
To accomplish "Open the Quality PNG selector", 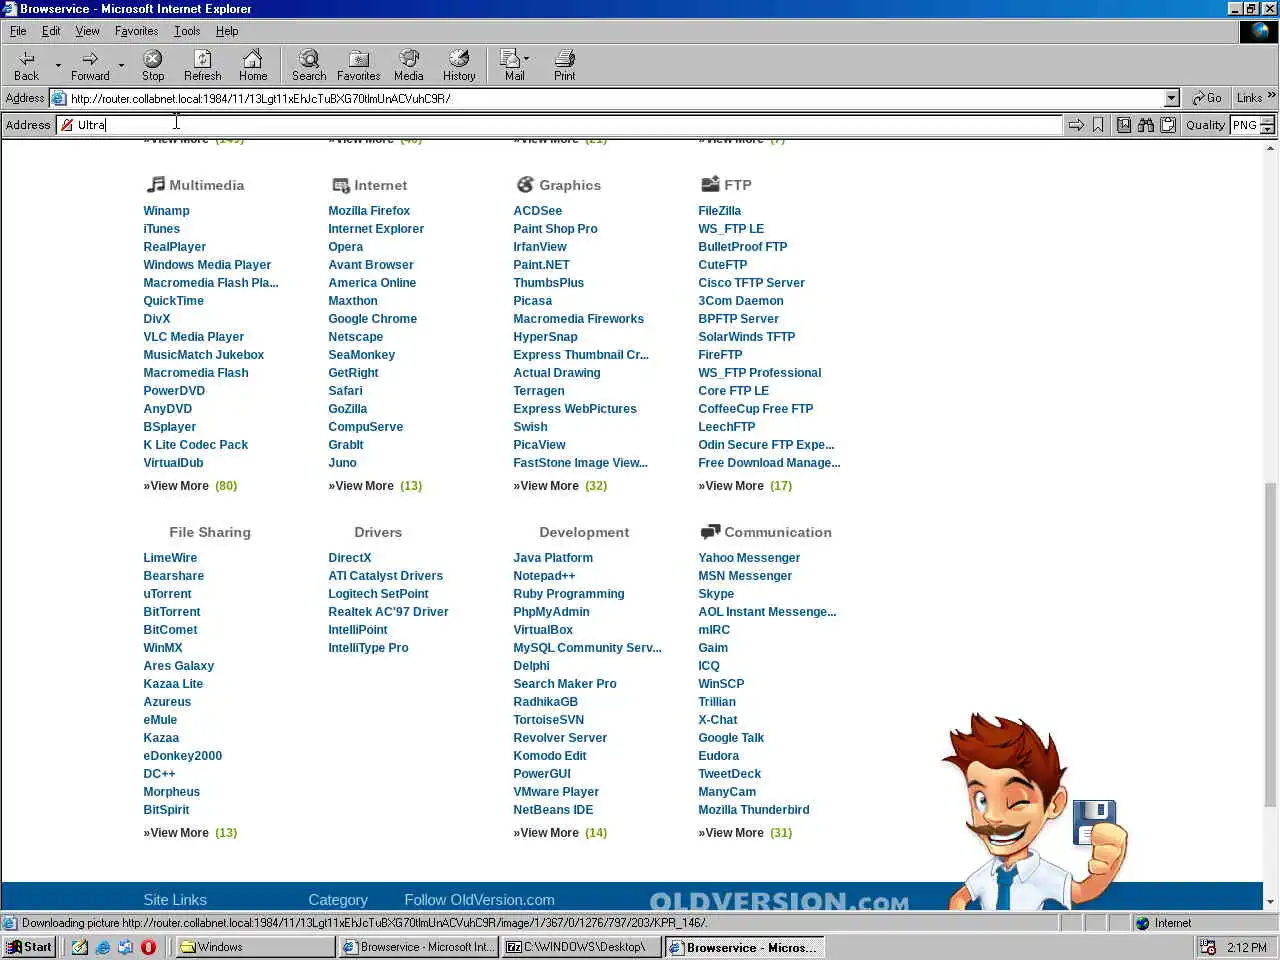I will [1252, 125].
